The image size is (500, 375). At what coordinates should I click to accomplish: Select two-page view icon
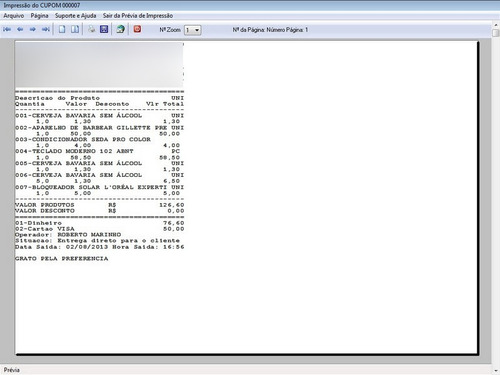(x=75, y=29)
